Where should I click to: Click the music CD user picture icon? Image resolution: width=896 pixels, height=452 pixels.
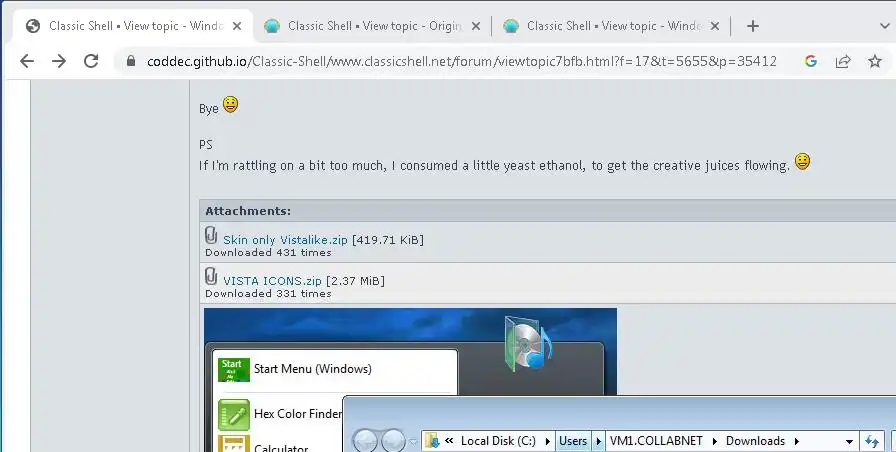pos(527,345)
